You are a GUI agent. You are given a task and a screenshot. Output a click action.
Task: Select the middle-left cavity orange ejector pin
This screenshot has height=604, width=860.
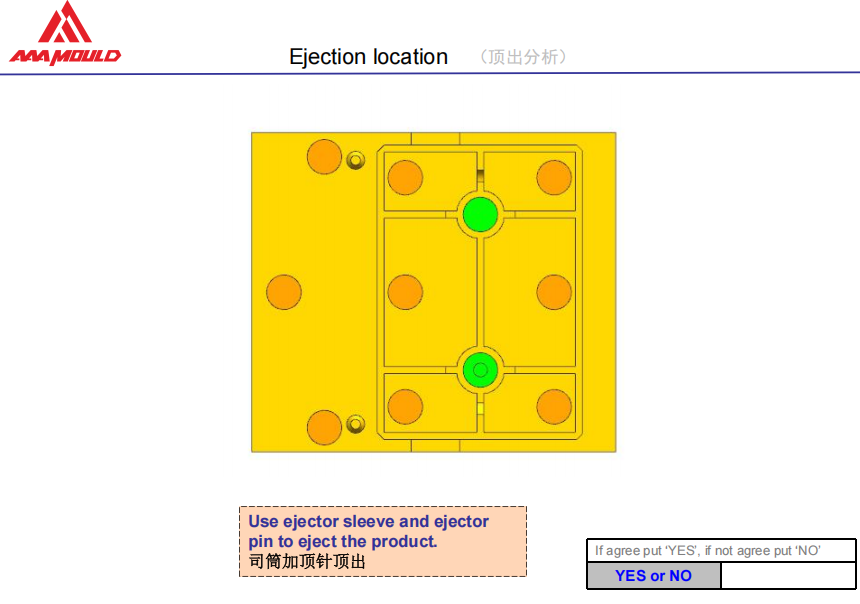point(405,292)
